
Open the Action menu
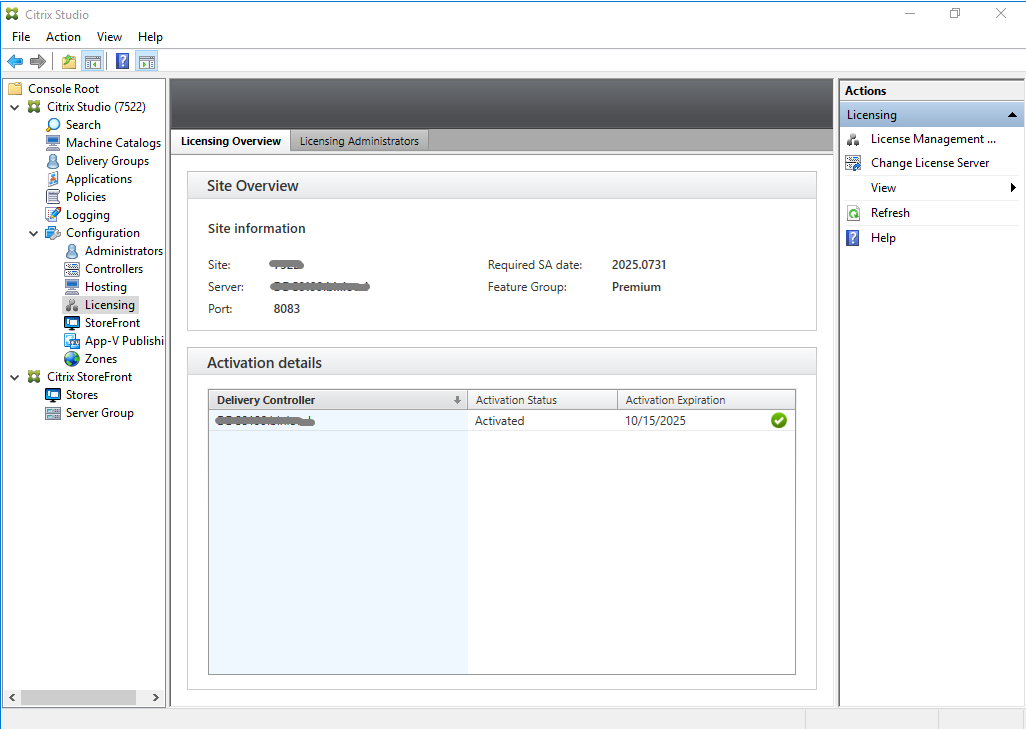click(x=63, y=37)
